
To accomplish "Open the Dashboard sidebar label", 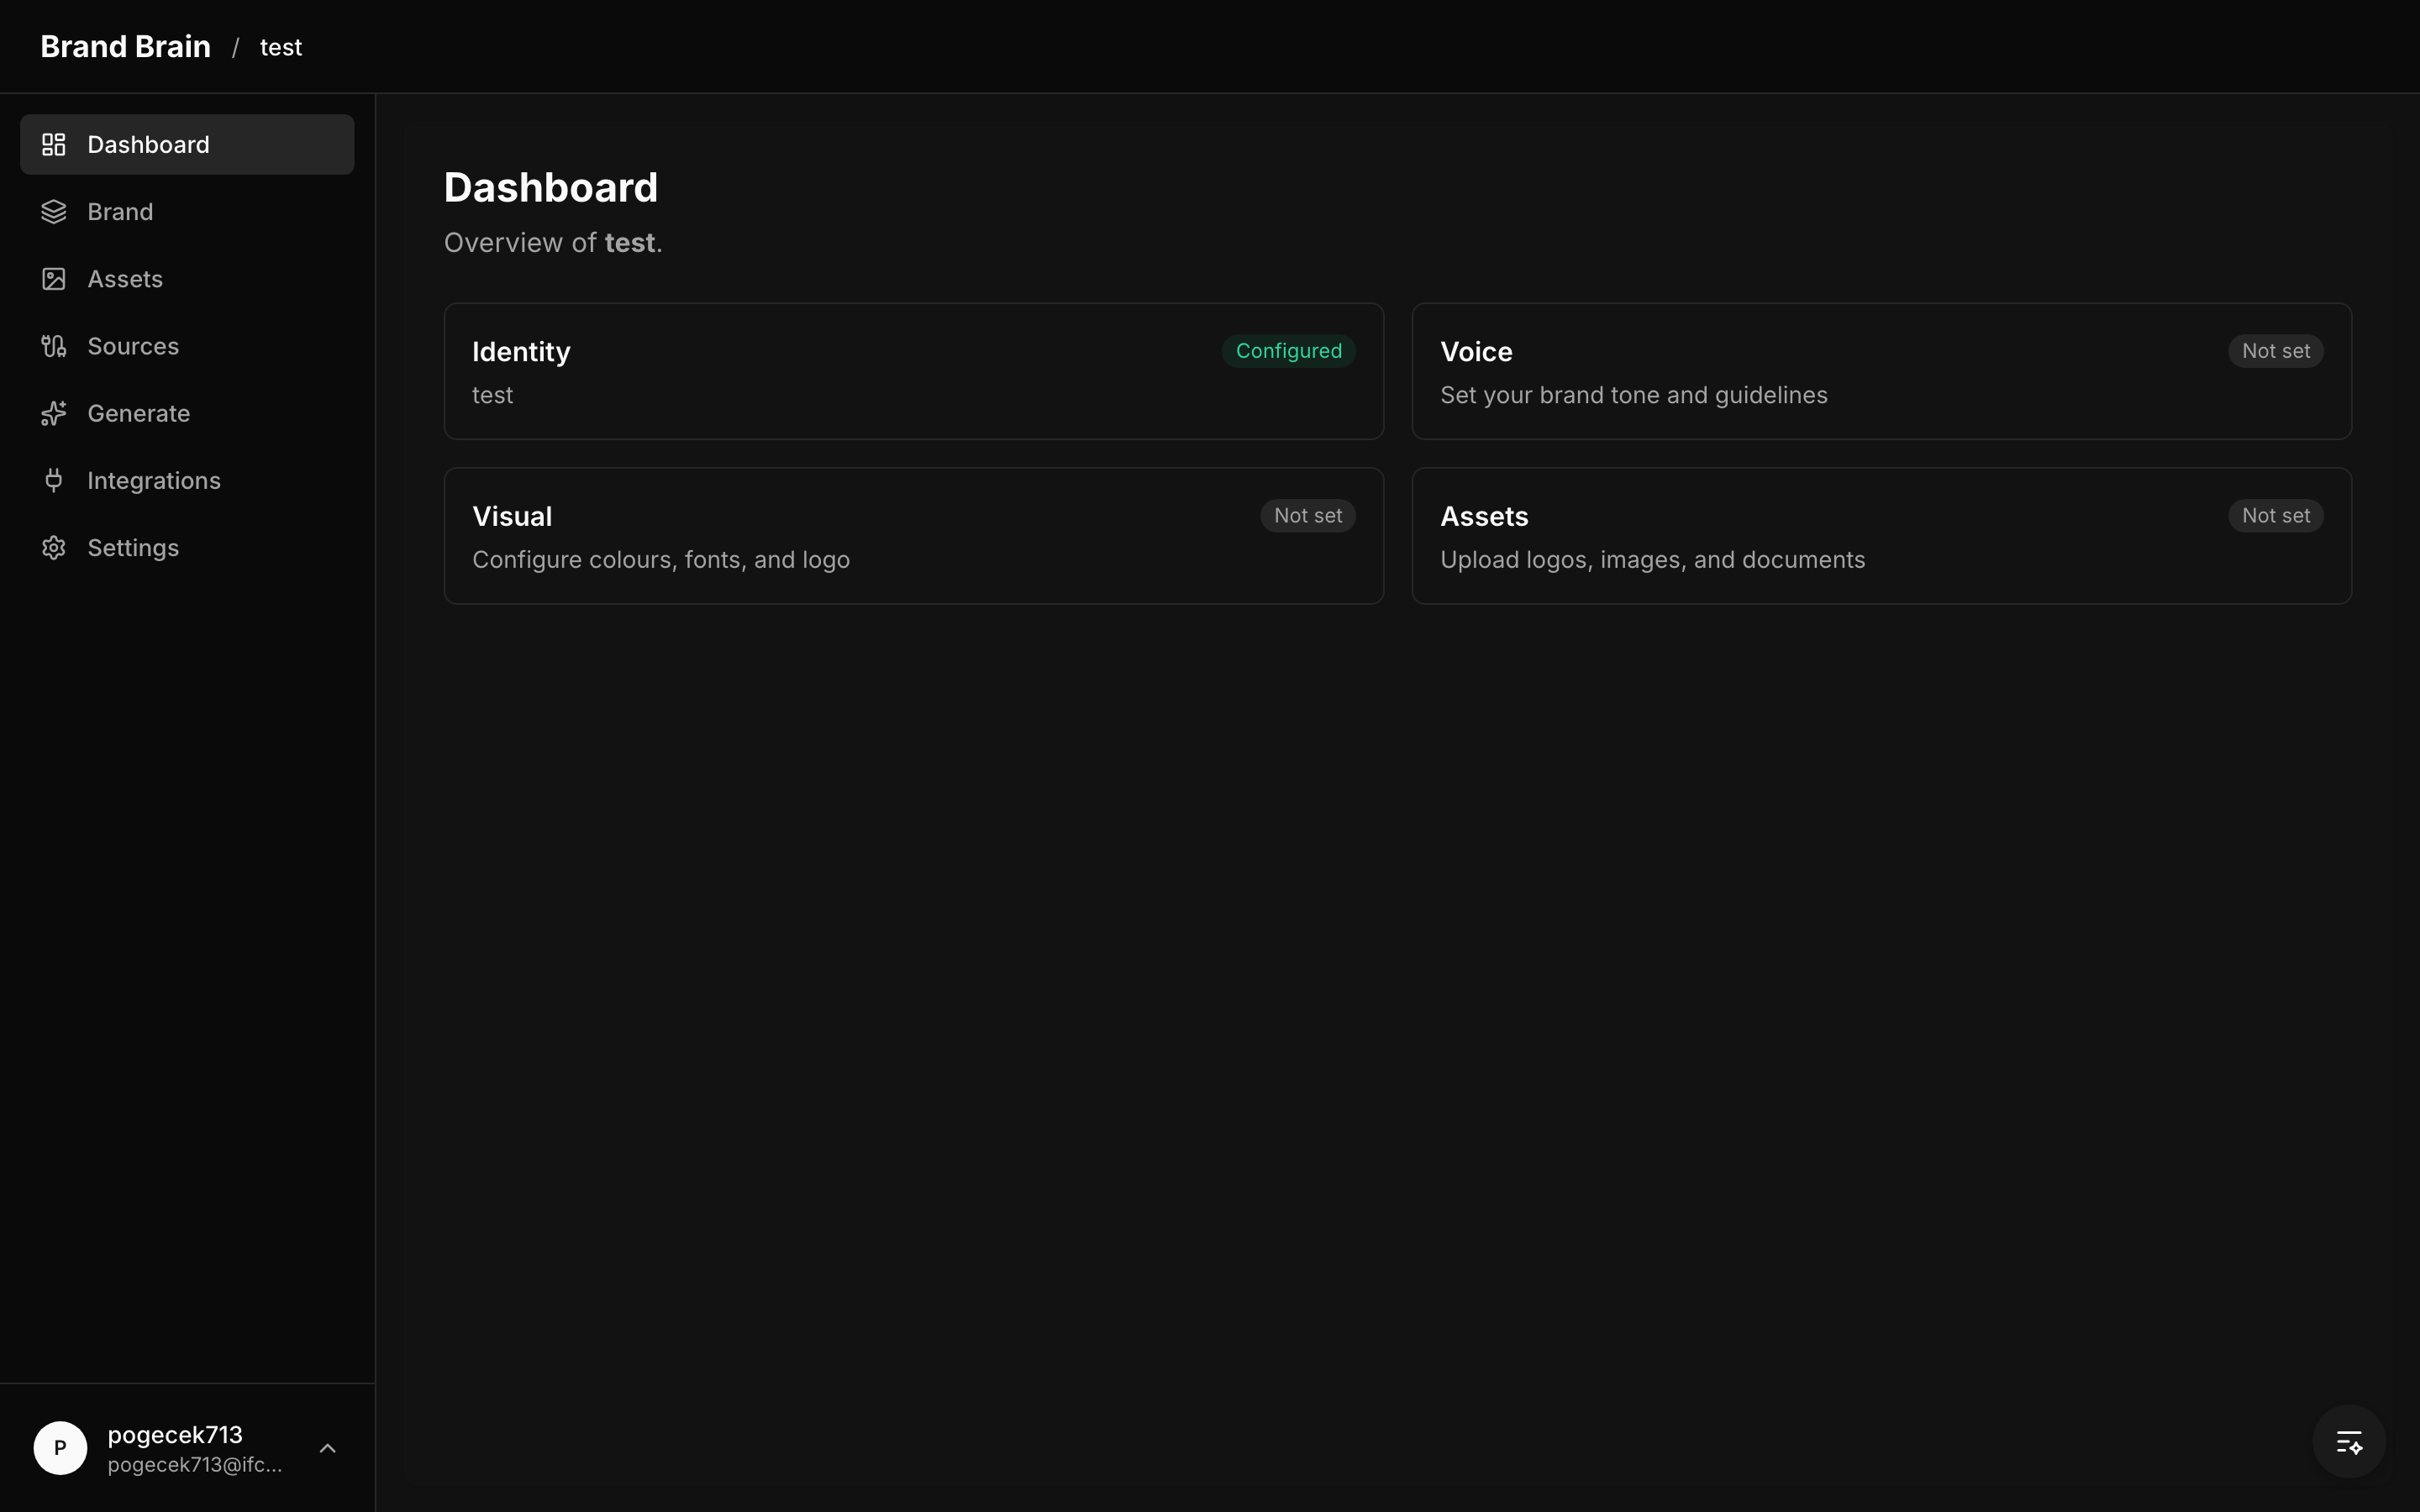I will point(148,144).
